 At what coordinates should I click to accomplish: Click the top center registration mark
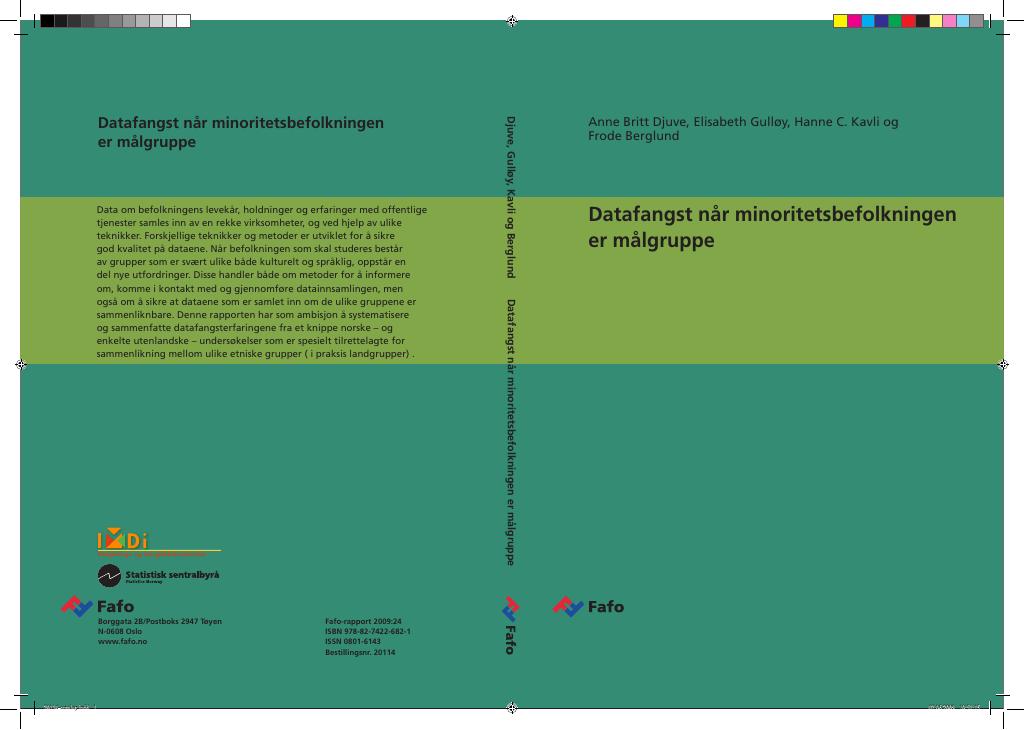click(512, 21)
